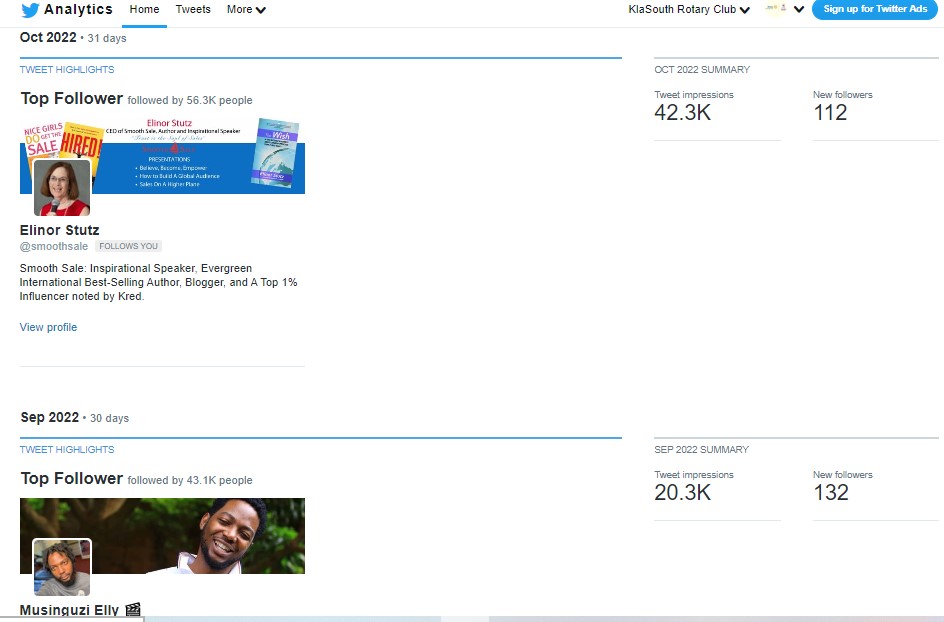Click the SEP 2022 SUMMARY heading
This screenshot has width=944, height=622.
click(701, 450)
